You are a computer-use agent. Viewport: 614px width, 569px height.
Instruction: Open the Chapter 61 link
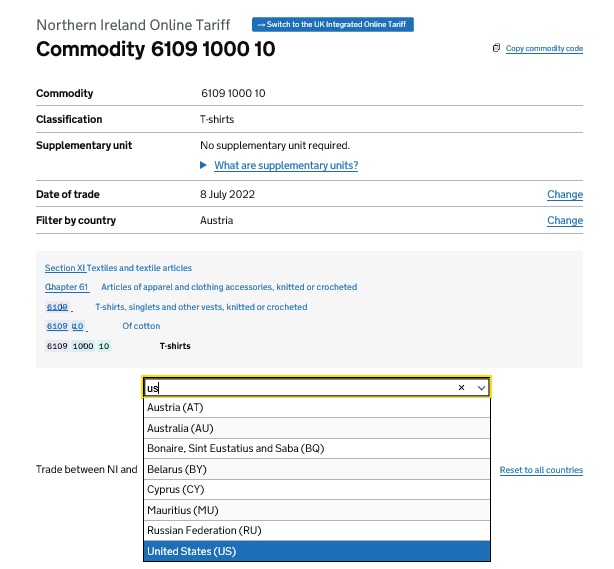coord(67,287)
